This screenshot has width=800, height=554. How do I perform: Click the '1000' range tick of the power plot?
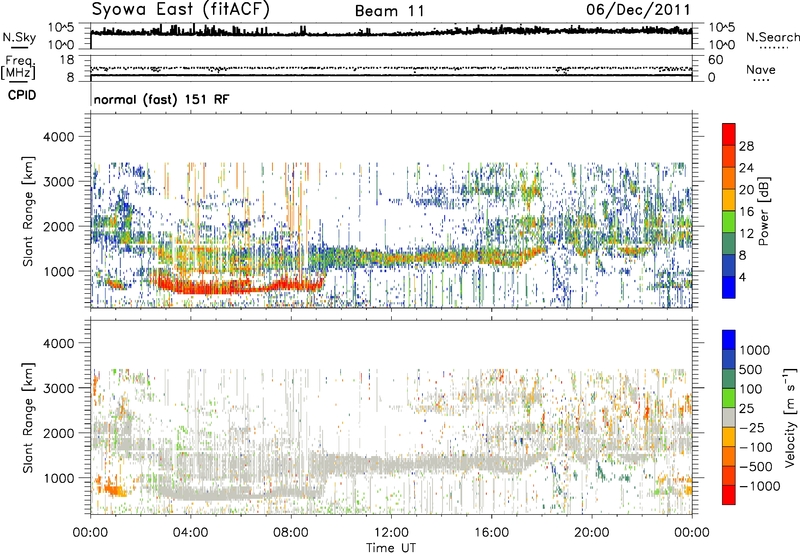pos(58,271)
